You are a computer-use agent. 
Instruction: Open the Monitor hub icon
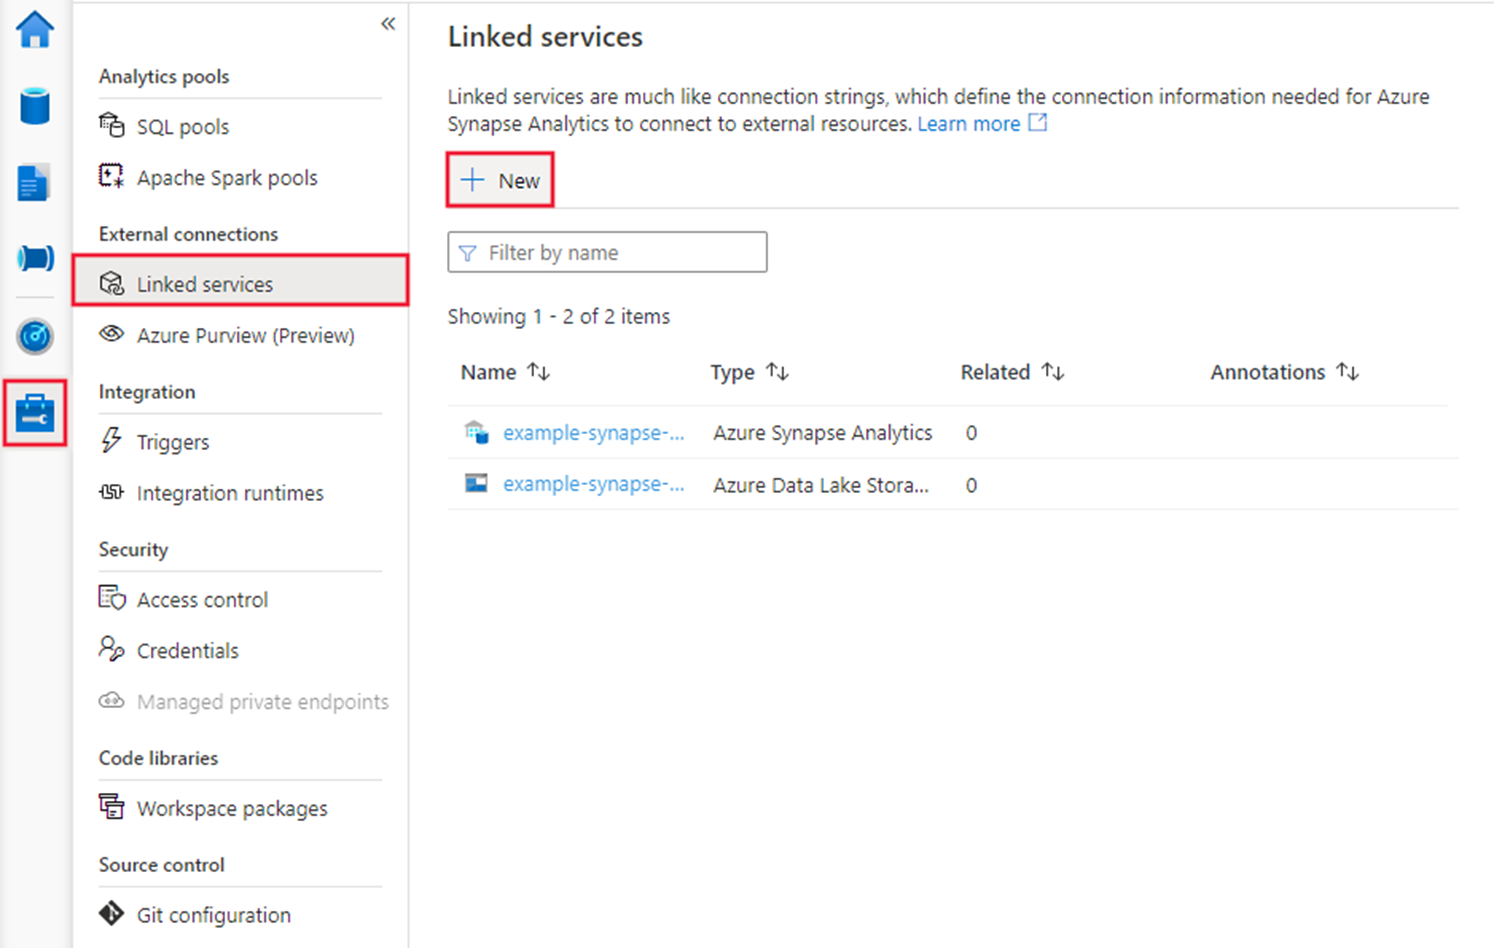click(34, 337)
